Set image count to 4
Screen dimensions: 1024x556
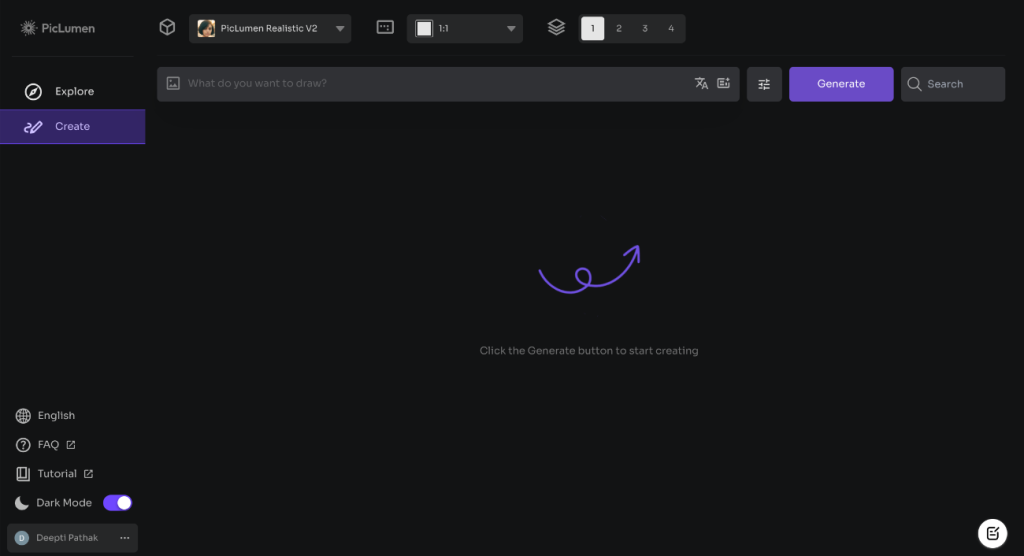(670, 29)
